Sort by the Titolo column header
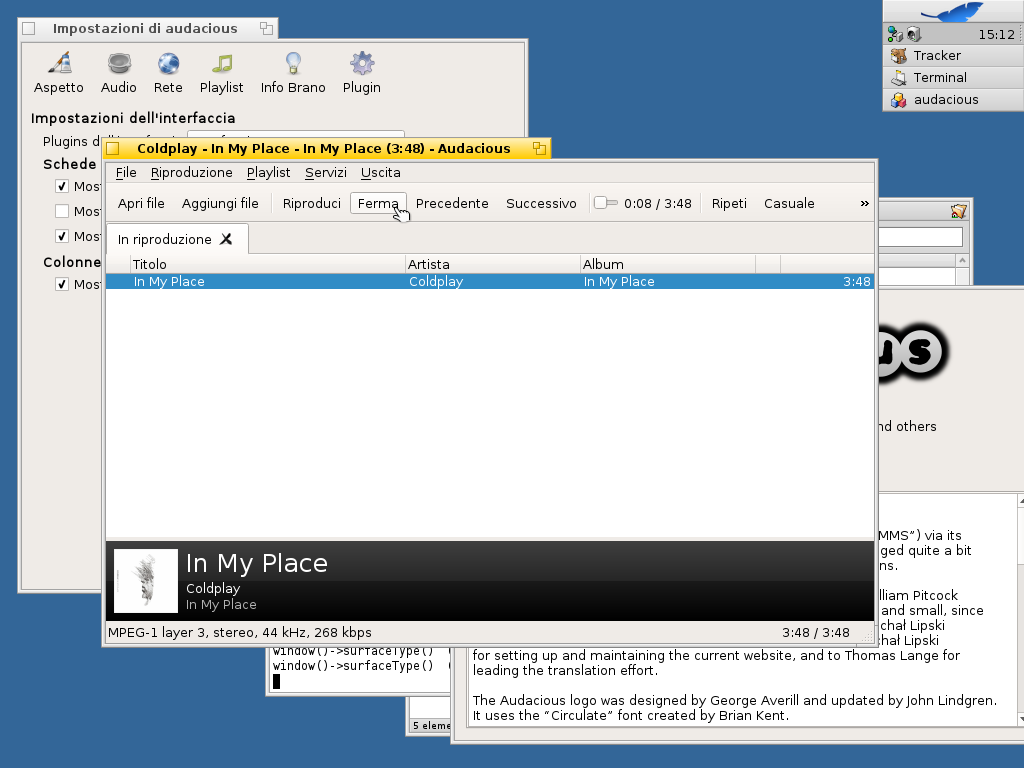The height and width of the screenshot is (768, 1024). 268,264
